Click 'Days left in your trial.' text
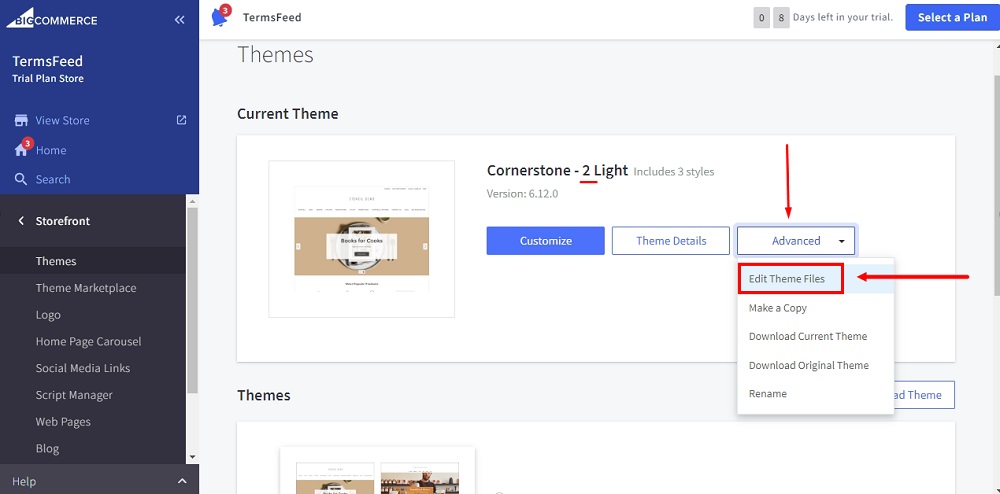The height and width of the screenshot is (494, 1000). click(x=842, y=17)
